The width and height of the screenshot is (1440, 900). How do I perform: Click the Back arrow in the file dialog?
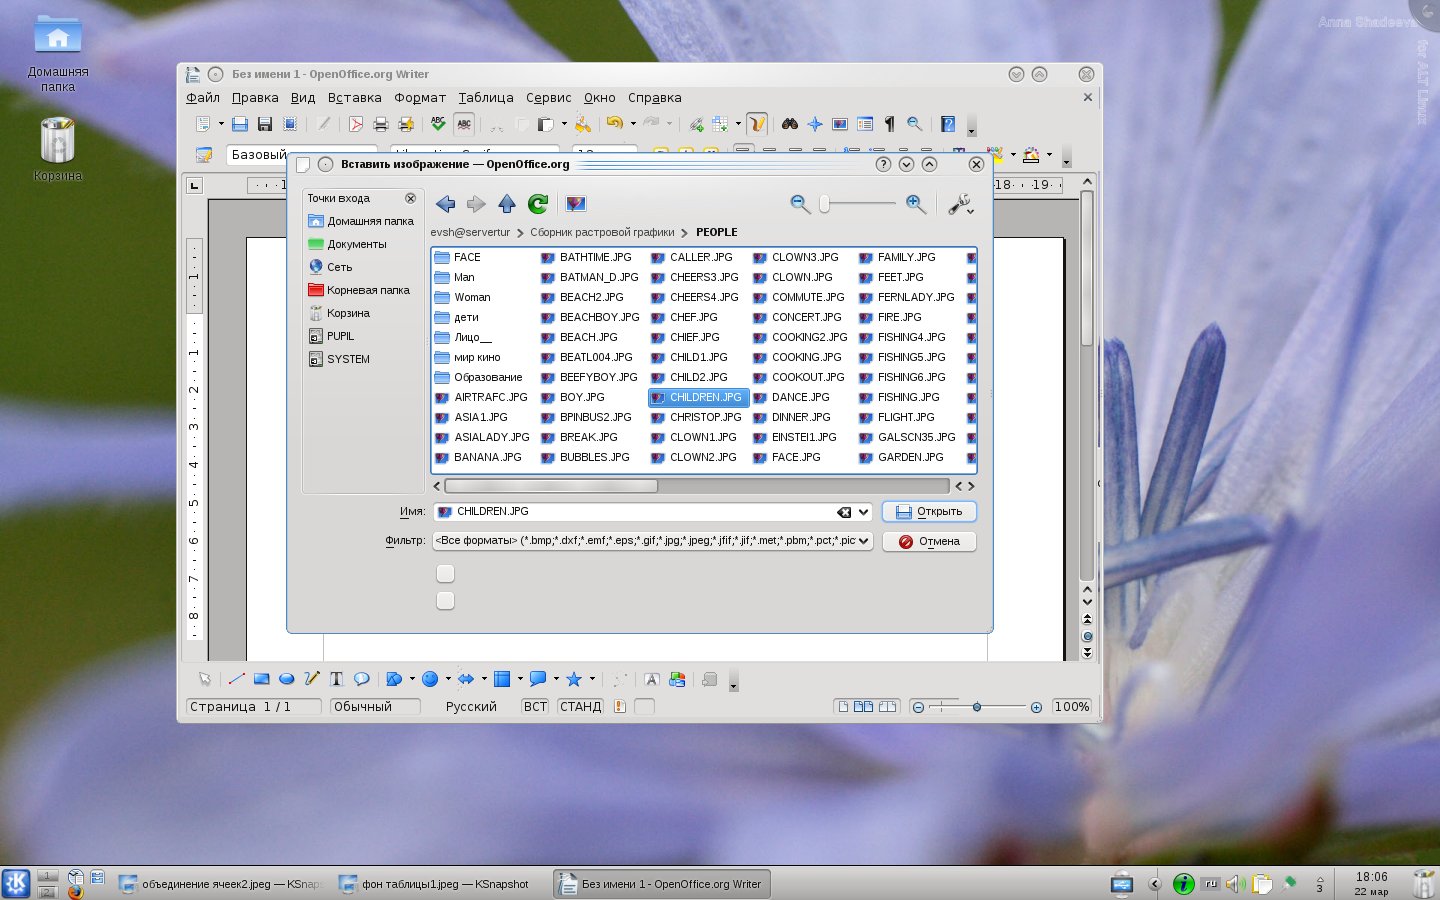click(x=446, y=204)
